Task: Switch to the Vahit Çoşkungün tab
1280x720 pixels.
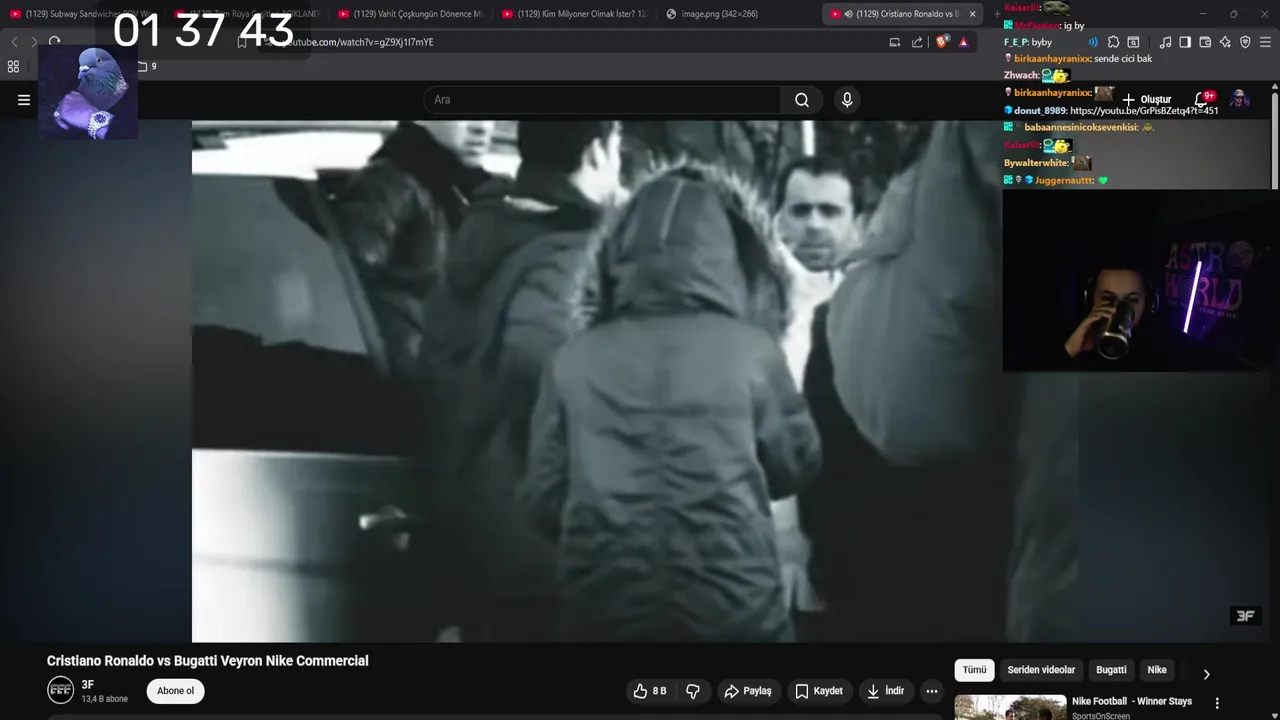Action: (411, 14)
